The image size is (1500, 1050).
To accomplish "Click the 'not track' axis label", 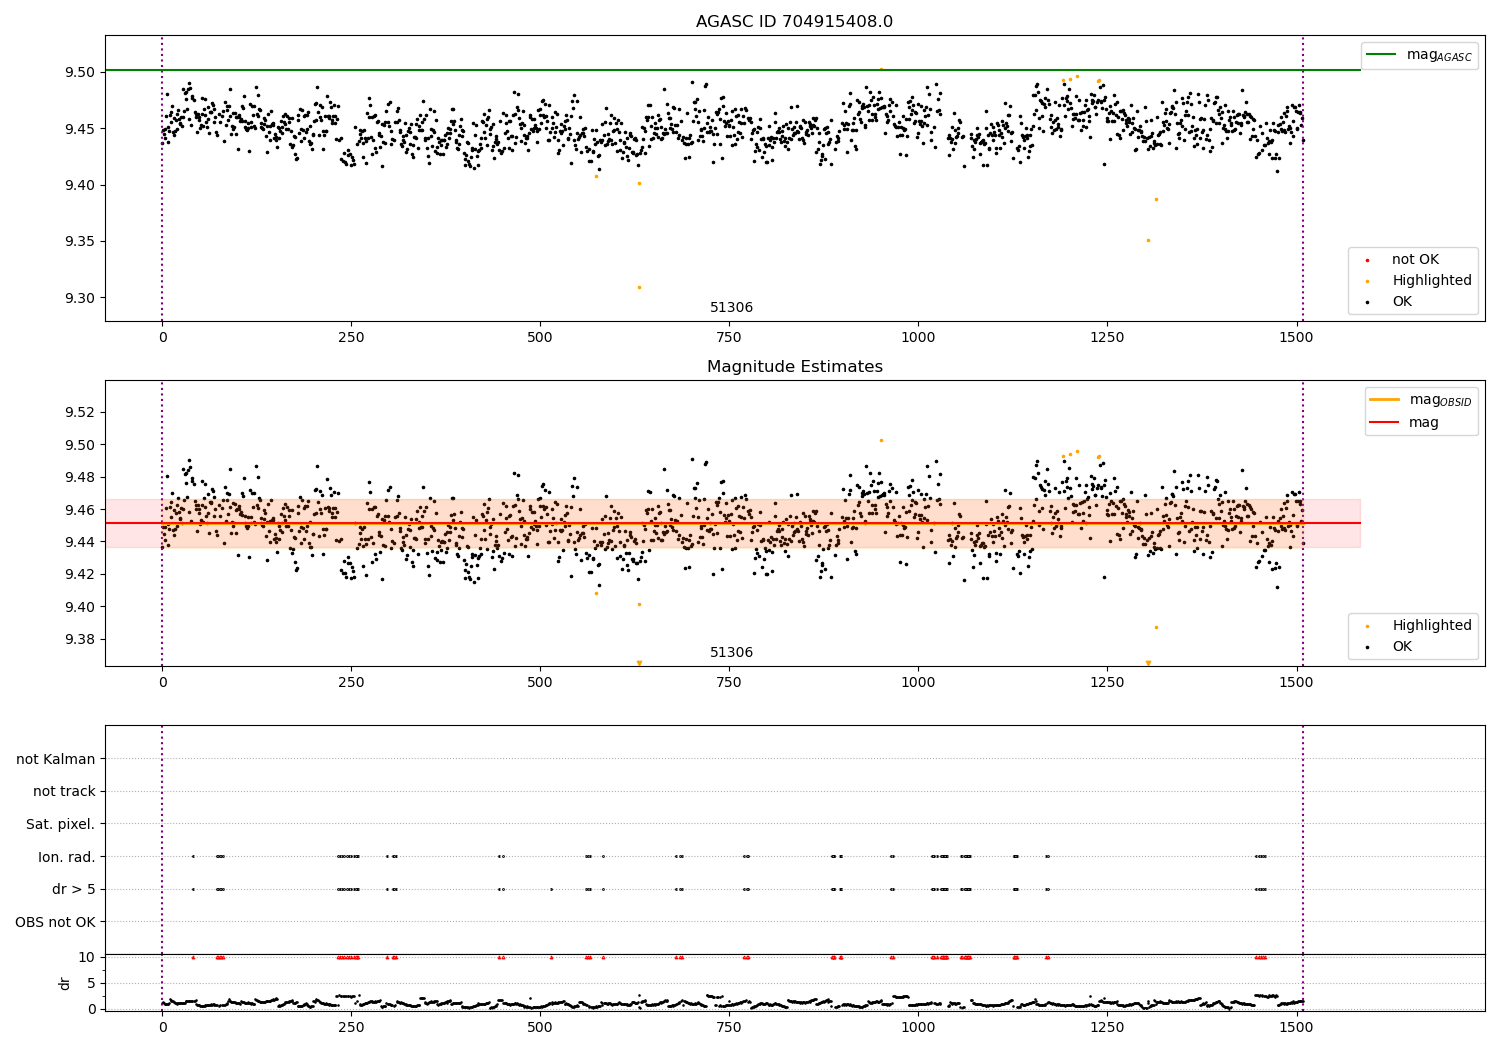I will [64, 792].
